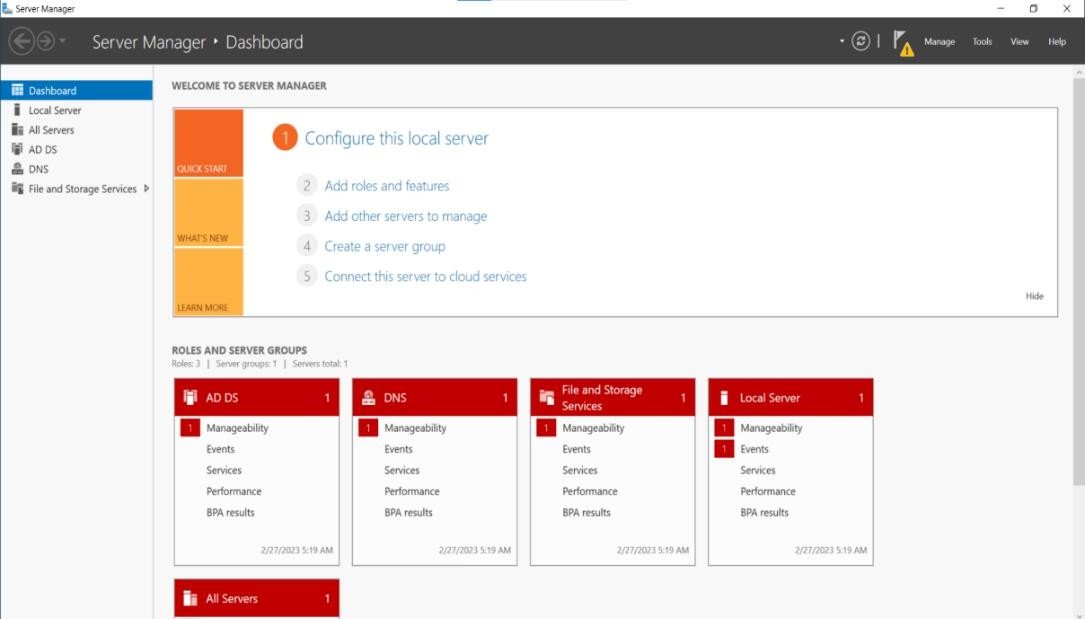Click DNS tile header icon
This screenshot has height=619, width=1085.
coord(368,397)
